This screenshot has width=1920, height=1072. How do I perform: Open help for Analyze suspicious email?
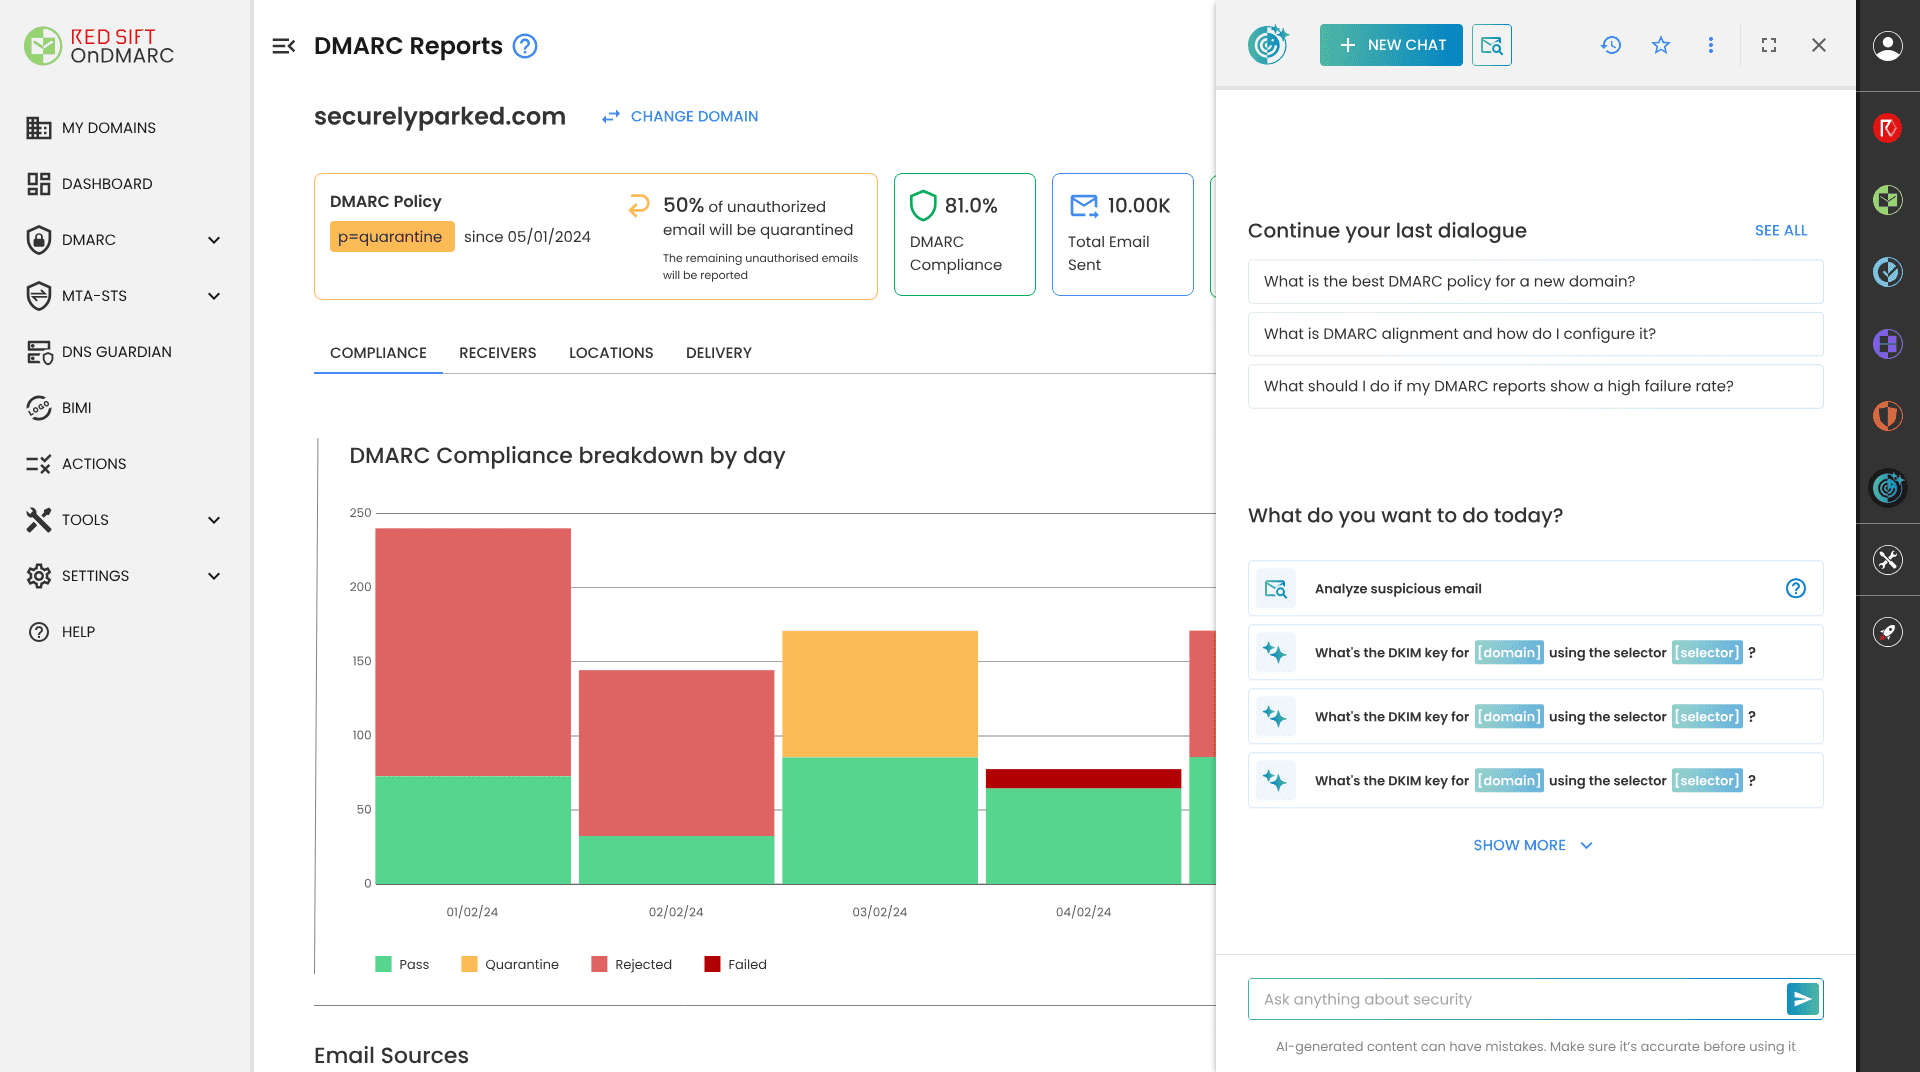(1795, 588)
